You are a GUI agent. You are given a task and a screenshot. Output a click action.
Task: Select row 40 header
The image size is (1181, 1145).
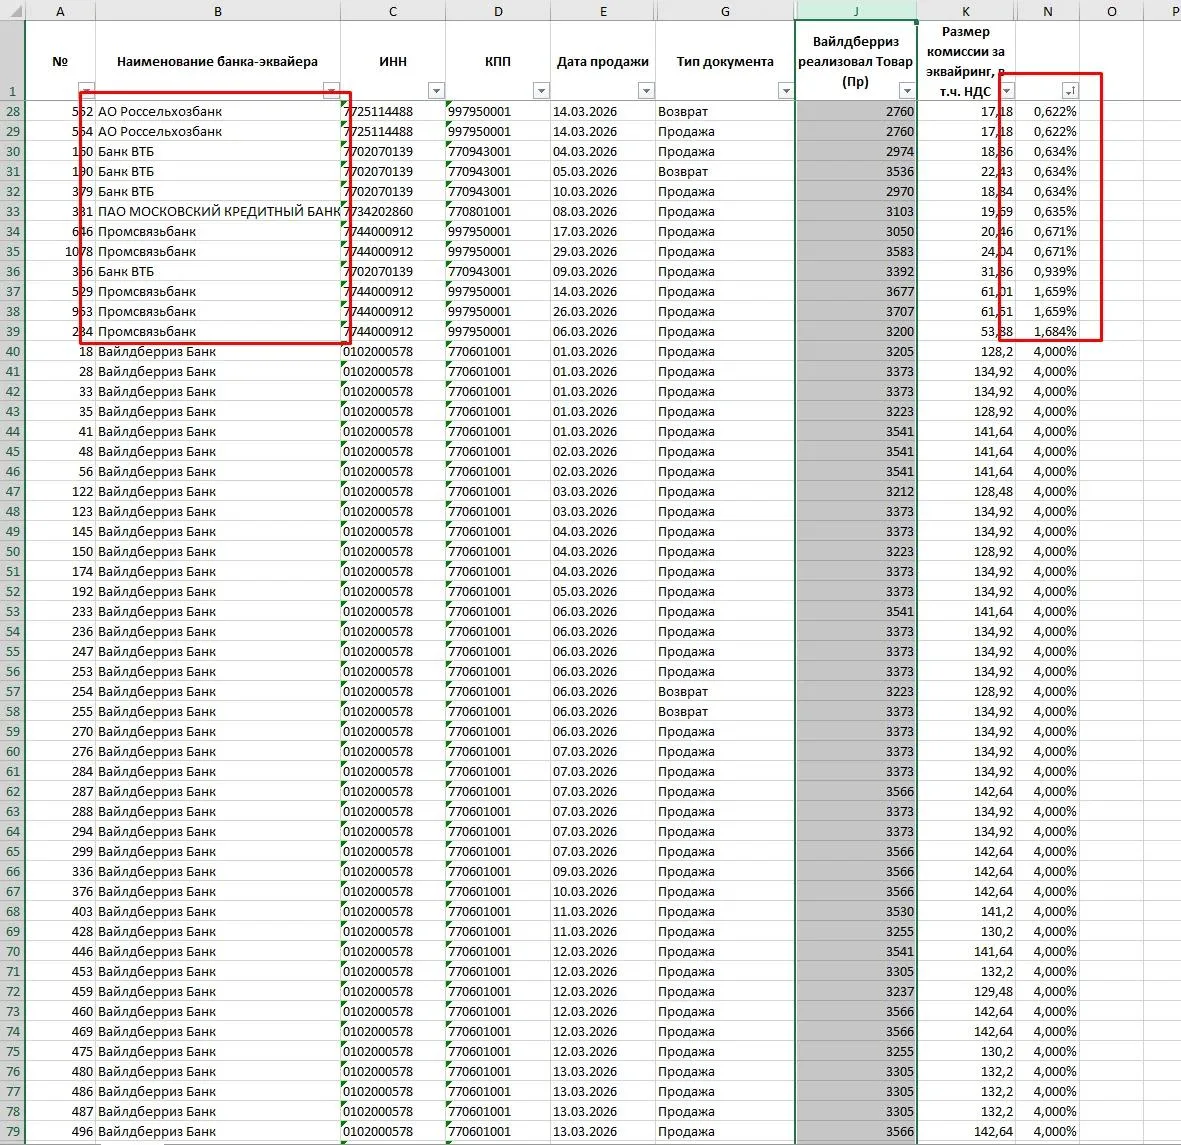pyautogui.click(x=13, y=352)
